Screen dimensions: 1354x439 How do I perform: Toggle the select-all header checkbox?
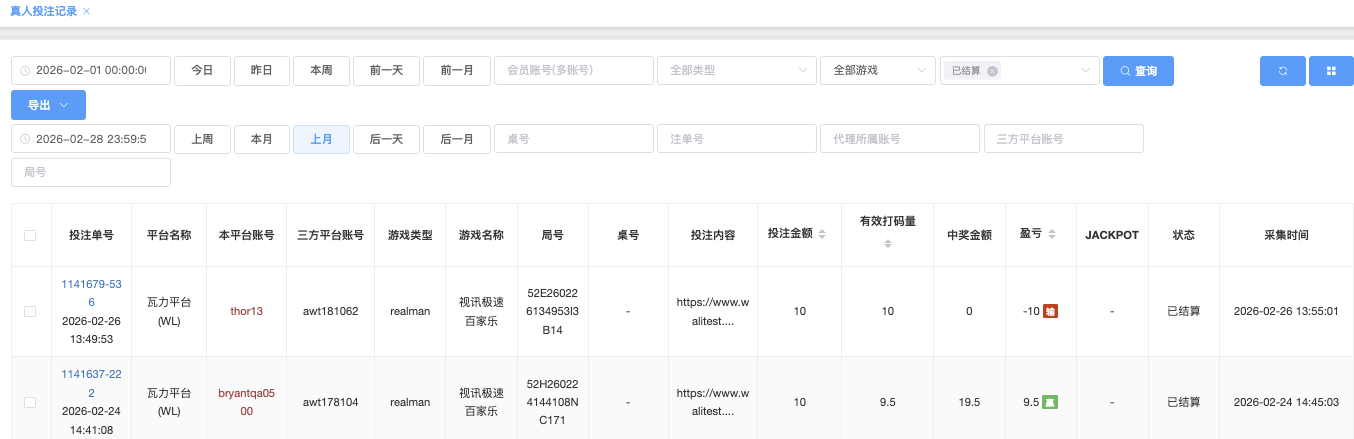click(x=30, y=235)
